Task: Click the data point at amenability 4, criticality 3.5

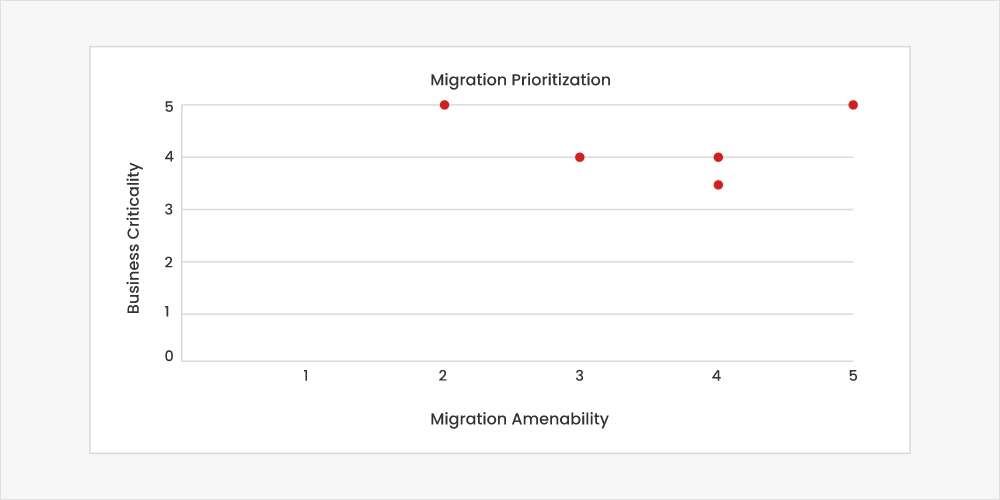Action: click(718, 184)
